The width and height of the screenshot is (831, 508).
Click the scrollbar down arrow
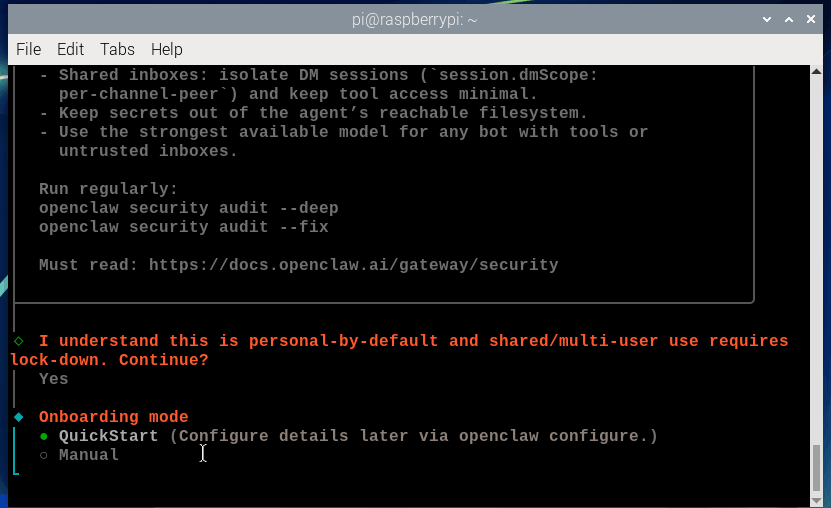click(x=817, y=501)
